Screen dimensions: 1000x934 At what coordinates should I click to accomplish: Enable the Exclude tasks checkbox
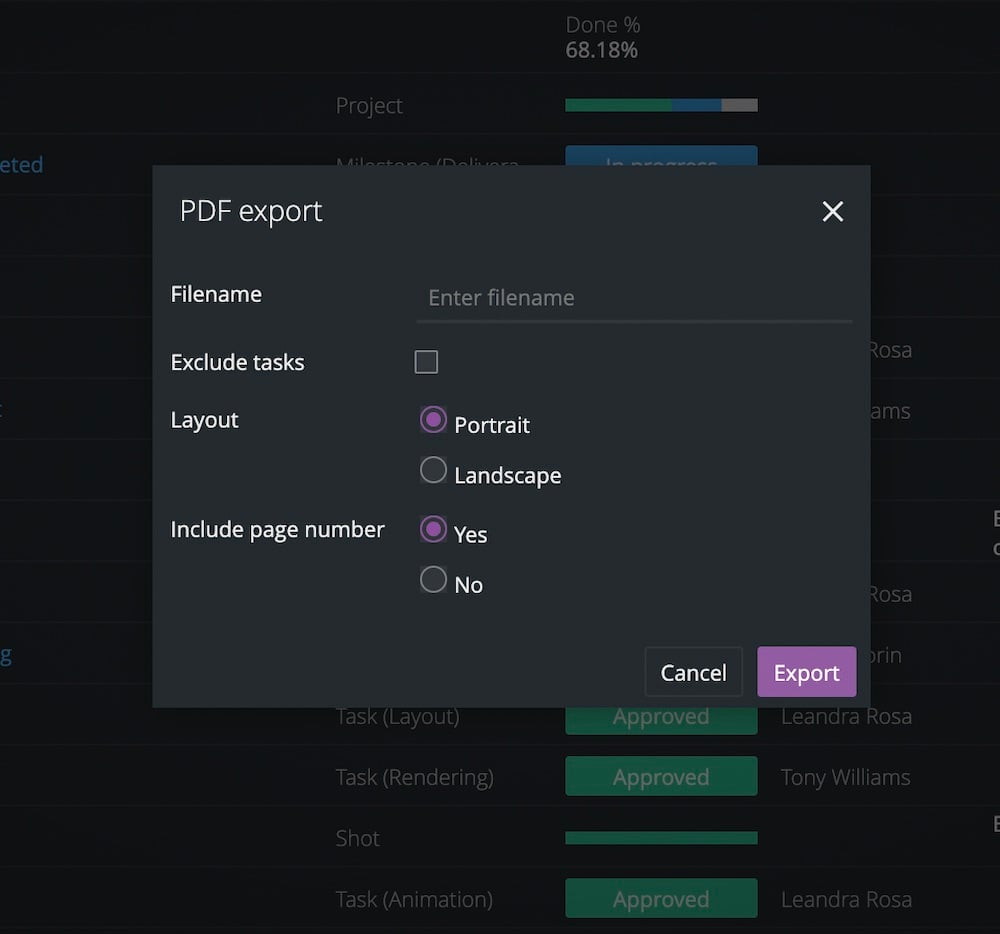(426, 362)
